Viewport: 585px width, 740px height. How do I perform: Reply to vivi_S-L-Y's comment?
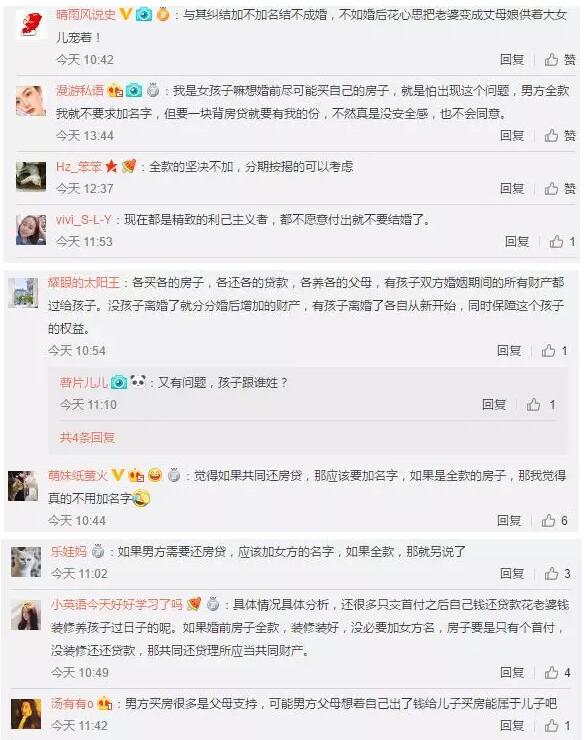tap(517, 242)
